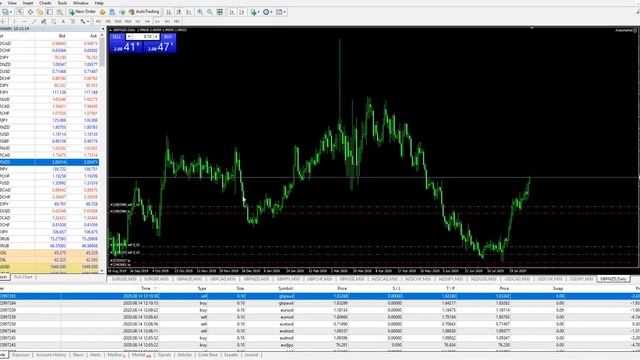Click the New Order button
640x360 pixels.
click(x=82, y=12)
